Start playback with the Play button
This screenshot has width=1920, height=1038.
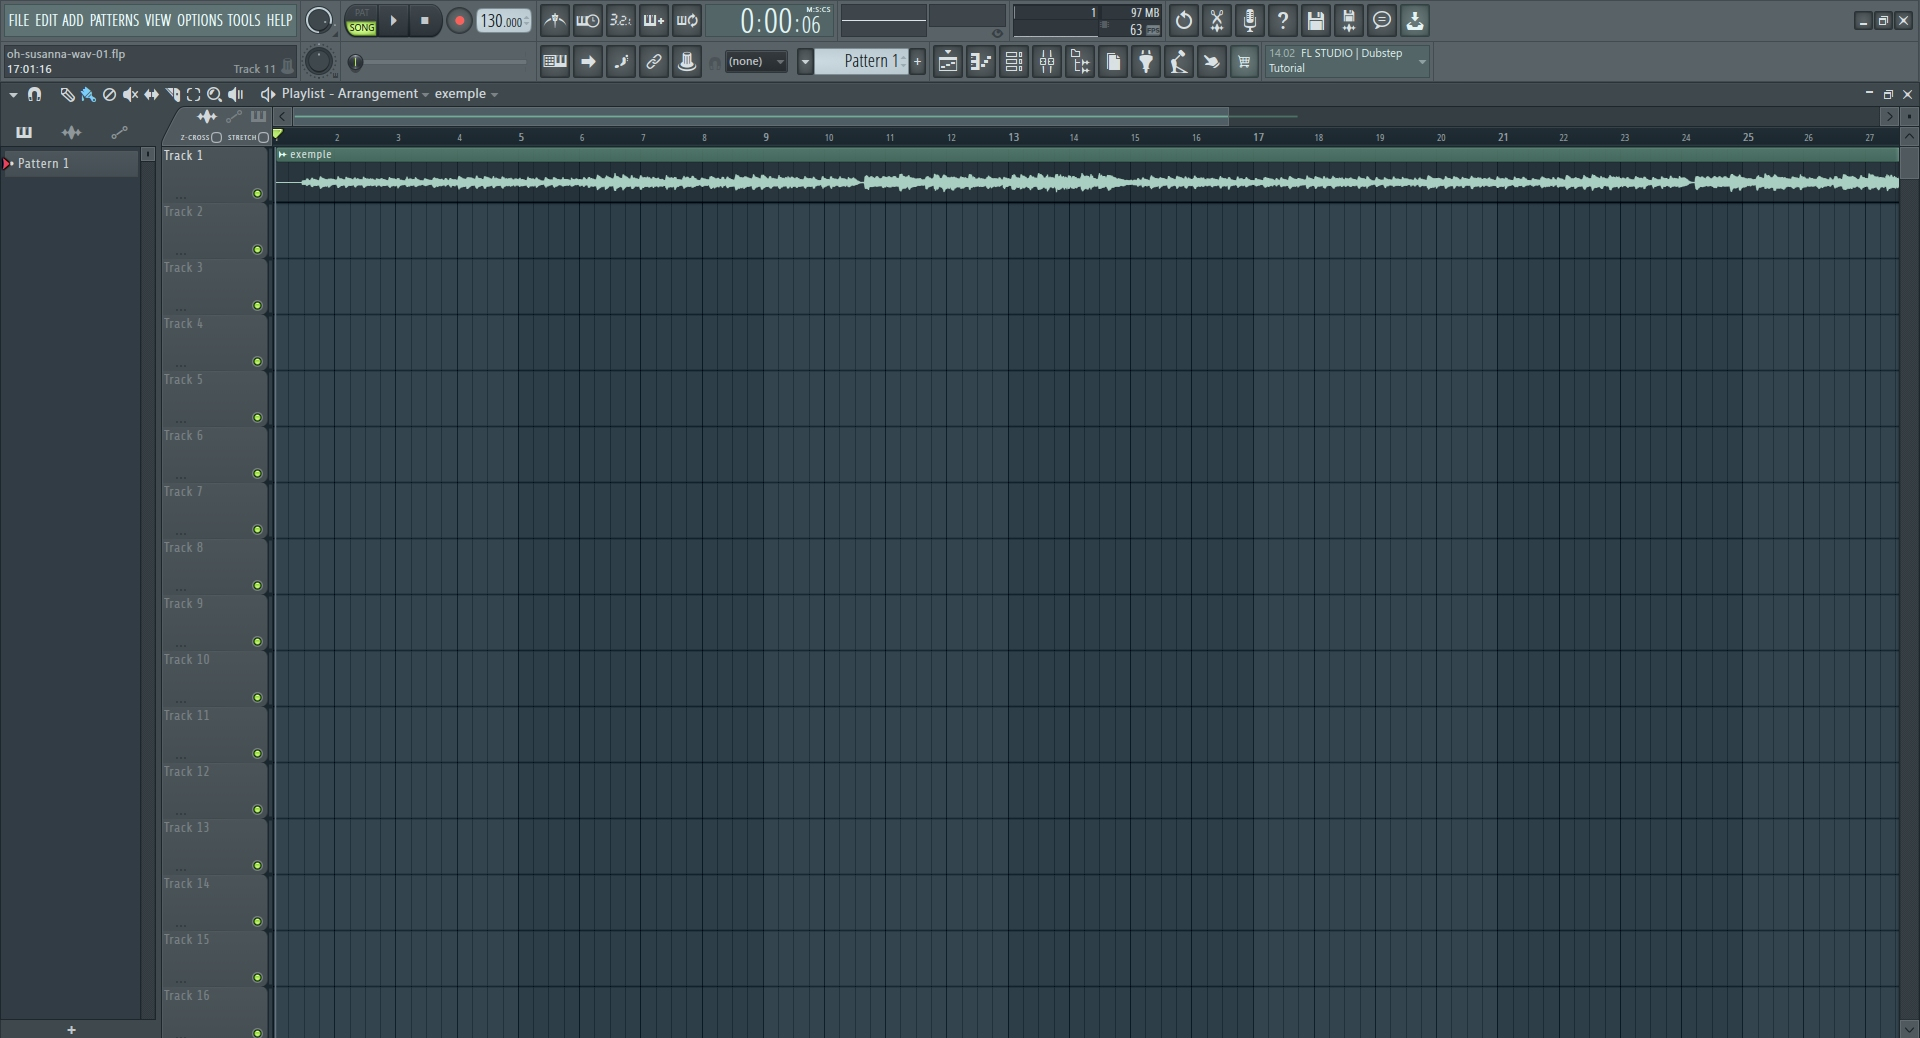(x=394, y=21)
